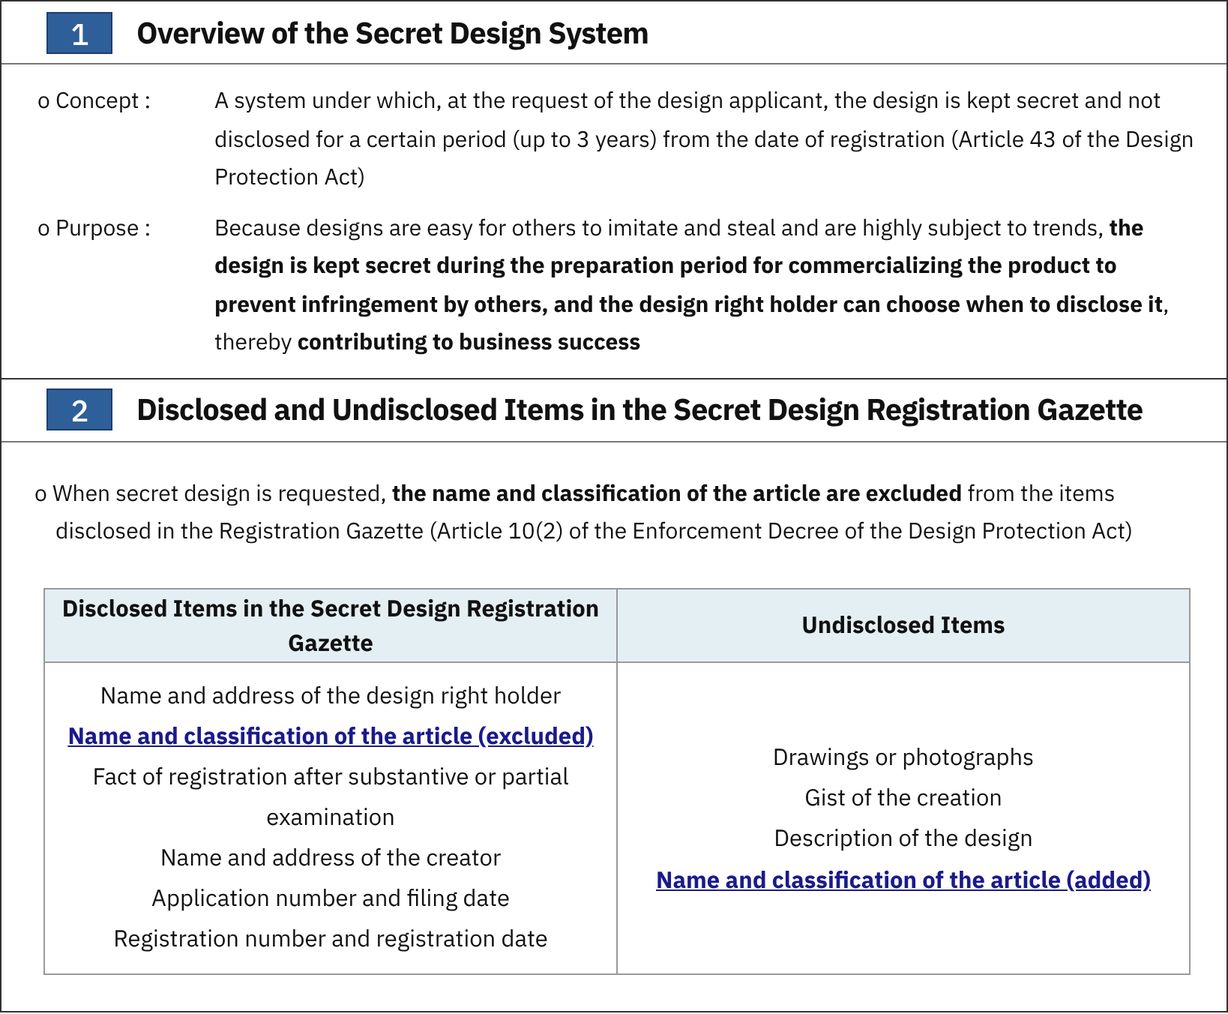Click the line 'Because designs are easy for others to imitate'
This screenshot has height=1014, width=1228.
[x=678, y=229]
